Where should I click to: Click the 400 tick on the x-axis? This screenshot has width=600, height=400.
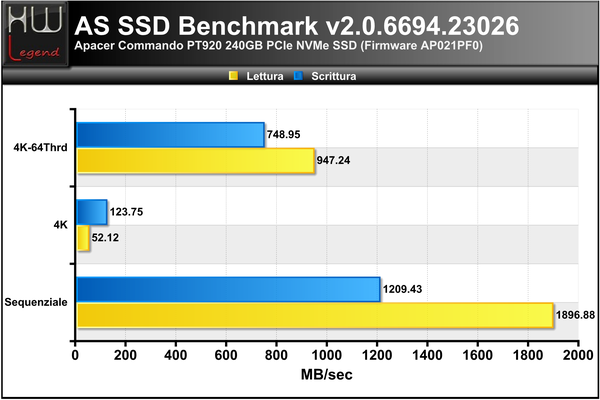tap(176, 355)
